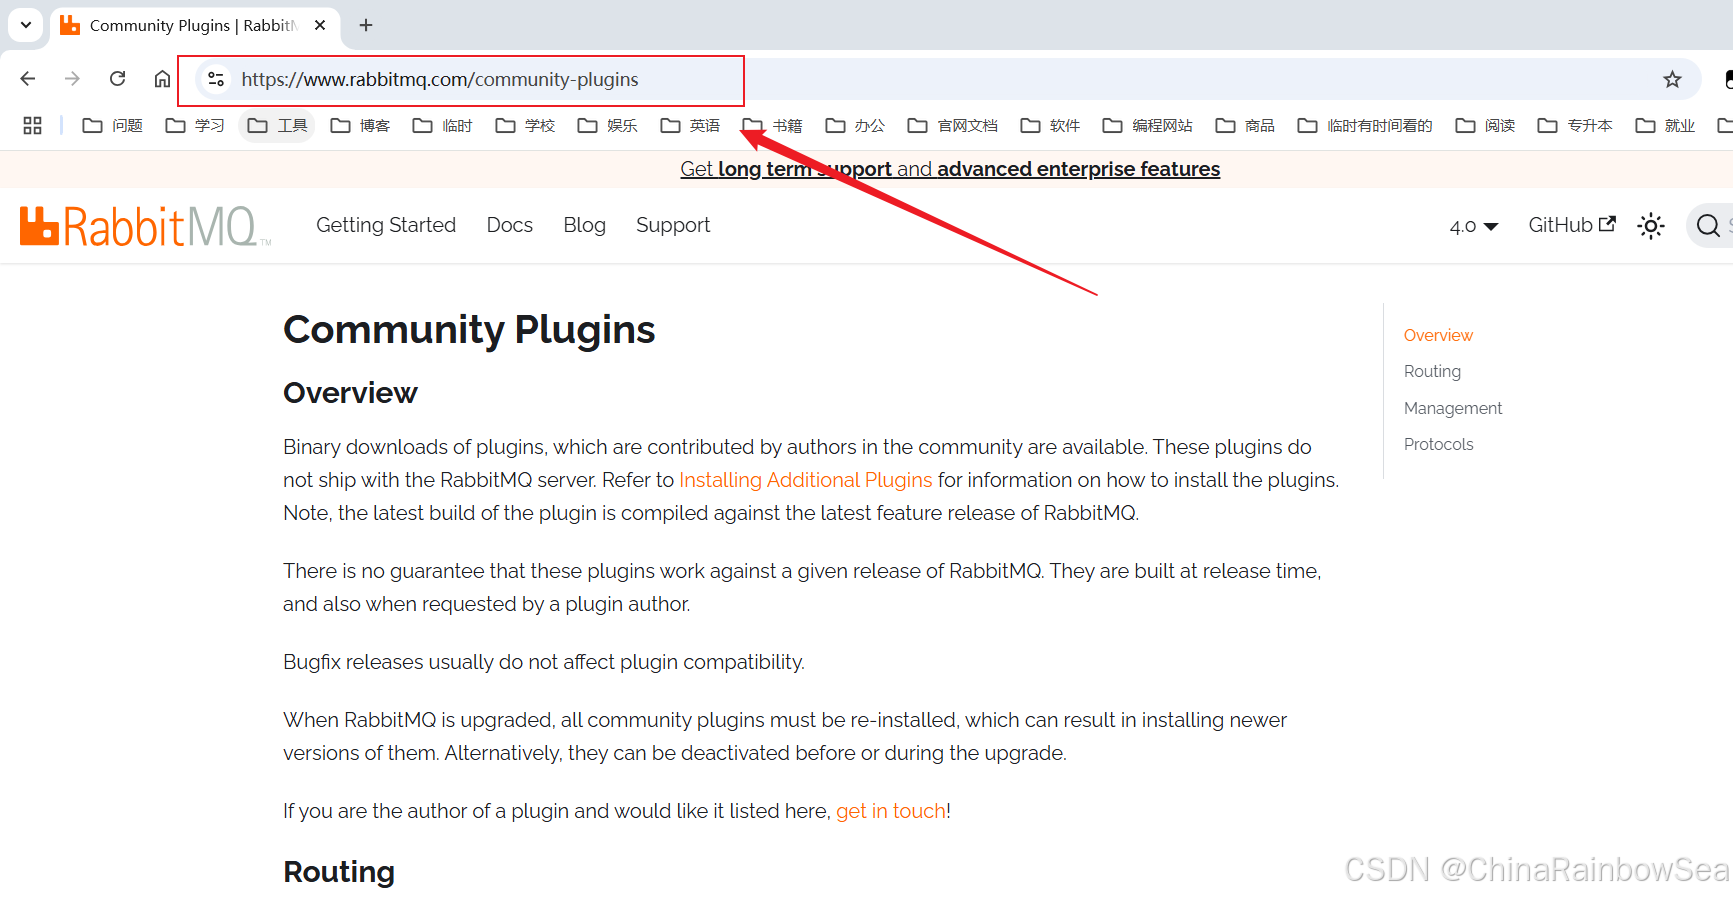Open the 工具 bookmark folder
Screen dimensions: 1733x899
click(277, 125)
